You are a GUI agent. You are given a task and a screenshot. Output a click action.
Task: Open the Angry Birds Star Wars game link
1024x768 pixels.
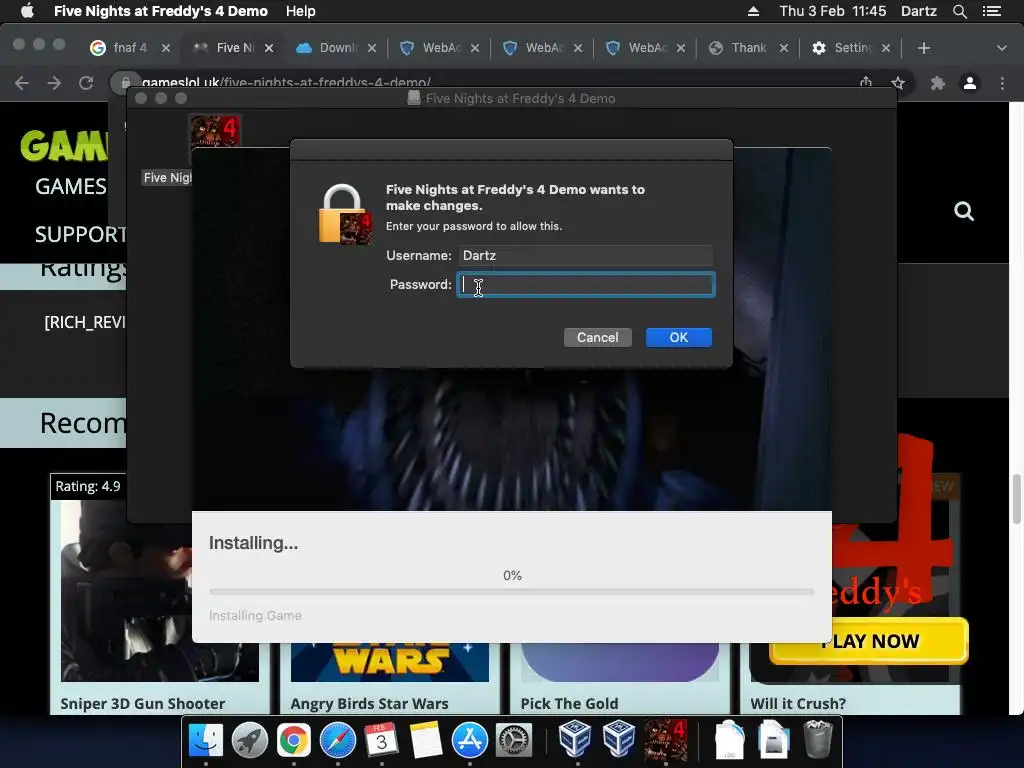tap(370, 703)
